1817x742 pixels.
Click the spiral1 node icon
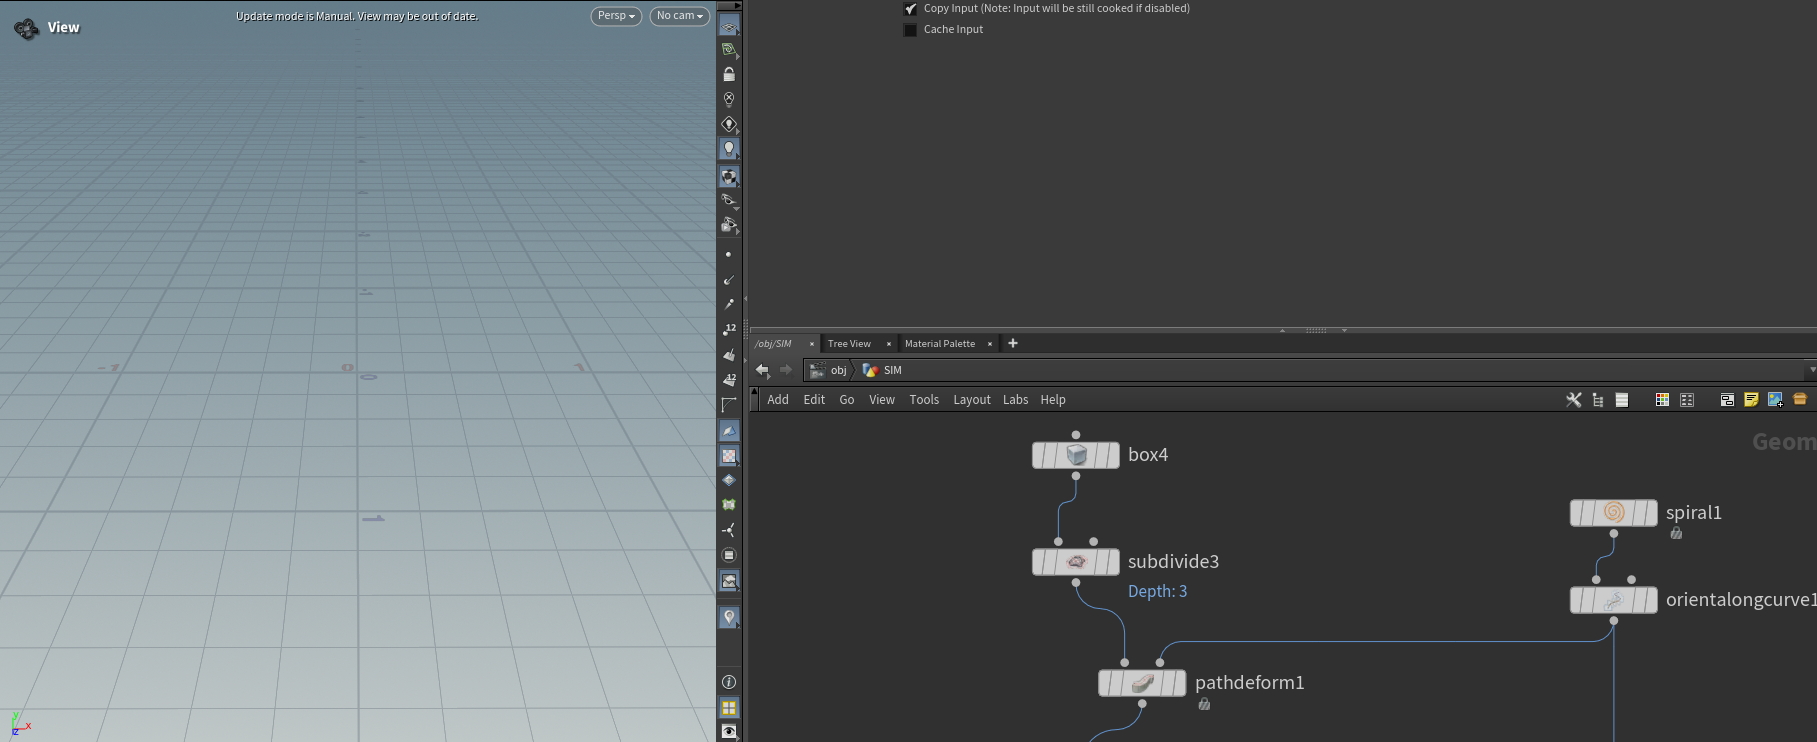[x=1613, y=513]
